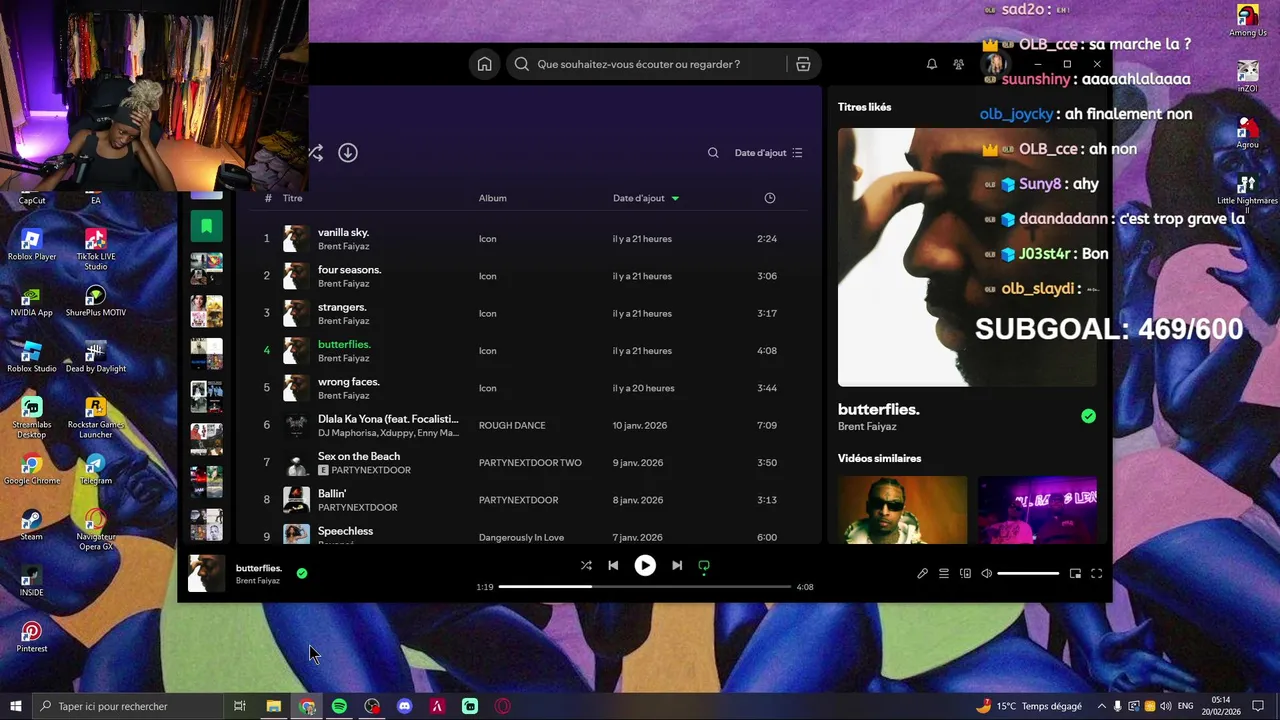Click the Discord icon in the taskbar

point(405,706)
